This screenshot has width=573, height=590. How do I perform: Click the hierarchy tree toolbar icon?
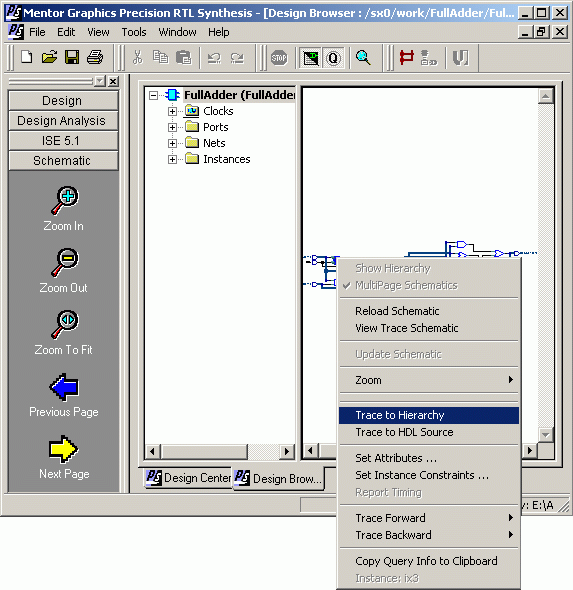429,58
